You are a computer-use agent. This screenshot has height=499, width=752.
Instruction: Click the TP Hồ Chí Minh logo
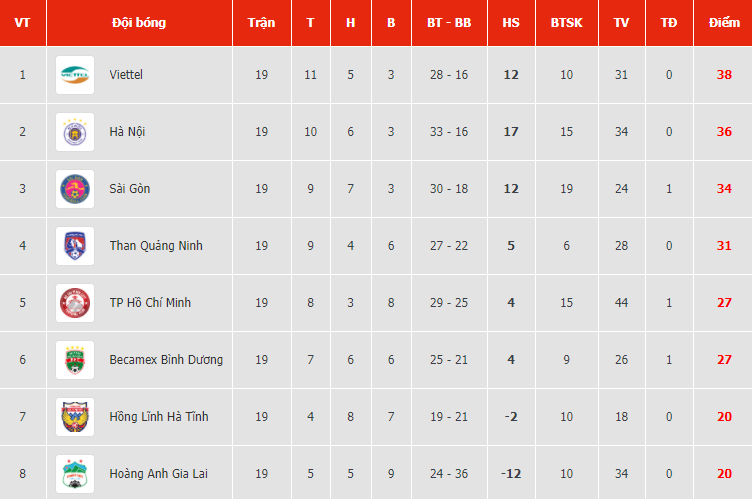coord(75,303)
